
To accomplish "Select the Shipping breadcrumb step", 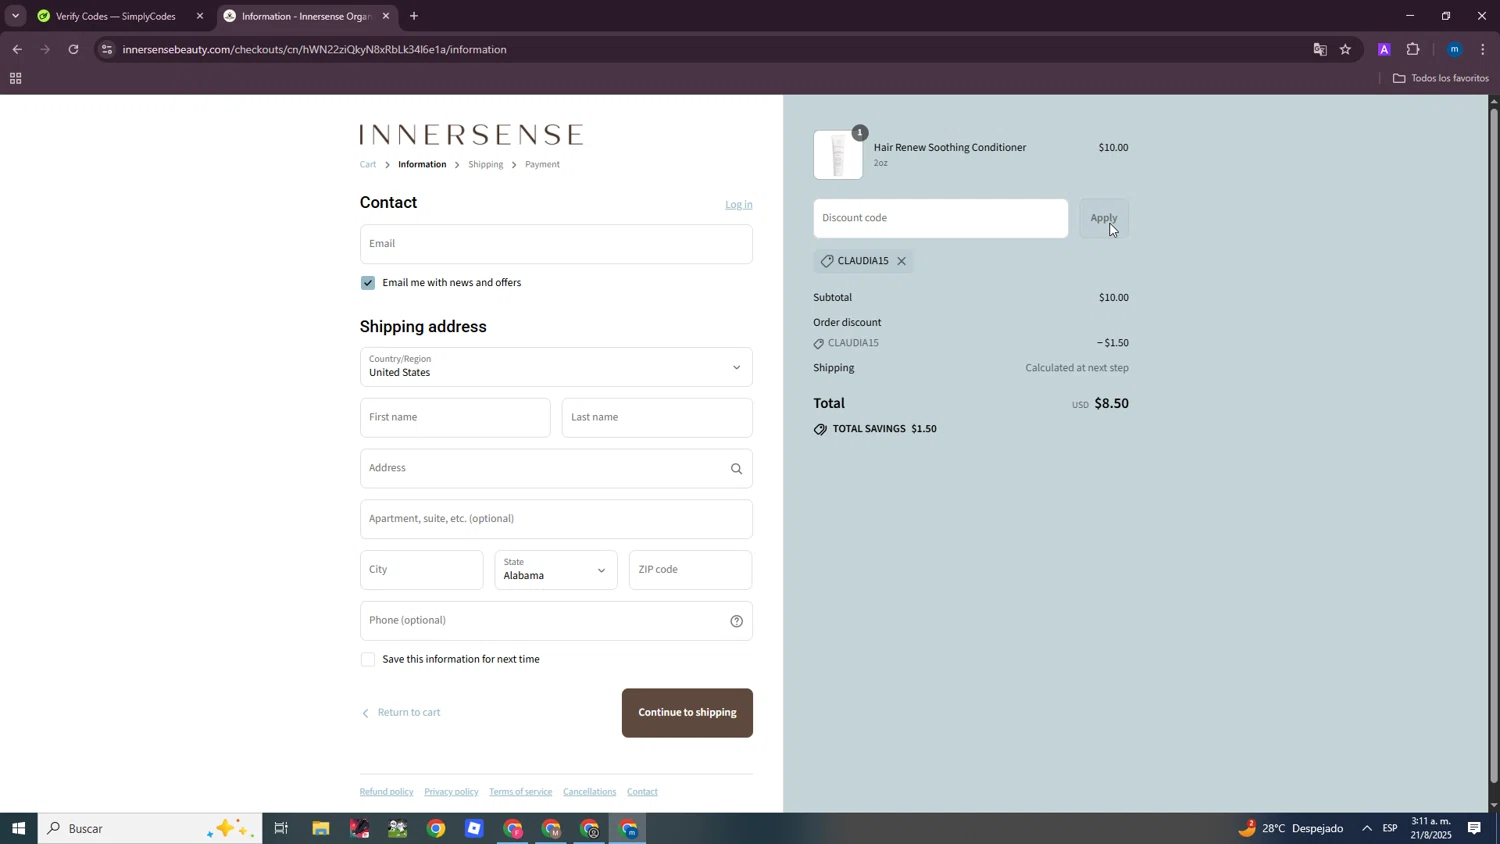I will coord(486,164).
